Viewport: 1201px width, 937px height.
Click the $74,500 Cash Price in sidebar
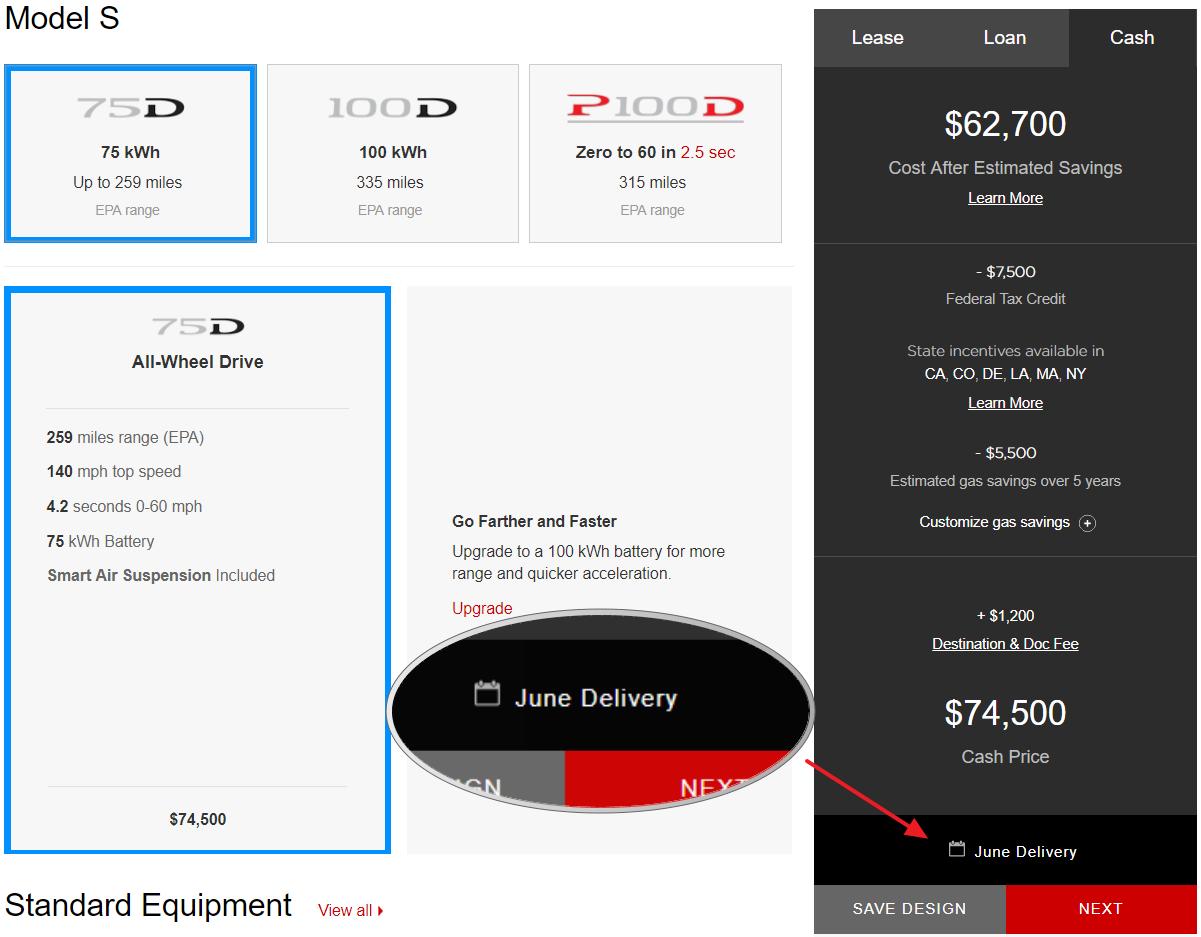(x=1005, y=713)
